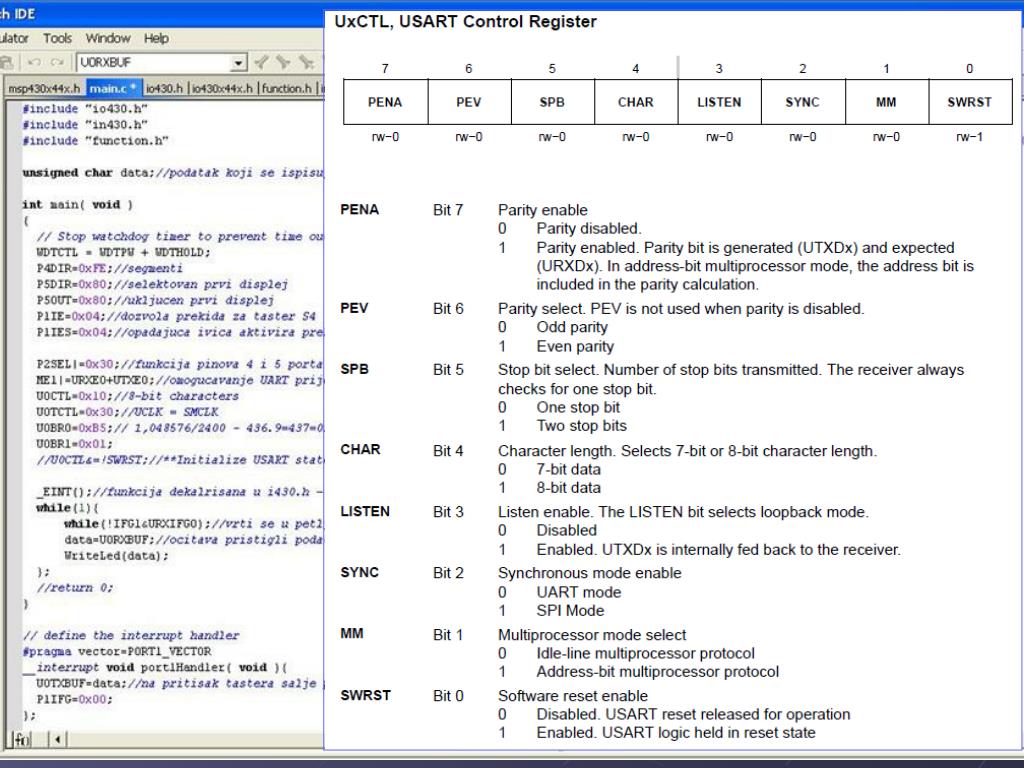Click the rw-1 reset value label
Viewport: 1024px width, 768px height.
(x=969, y=137)
